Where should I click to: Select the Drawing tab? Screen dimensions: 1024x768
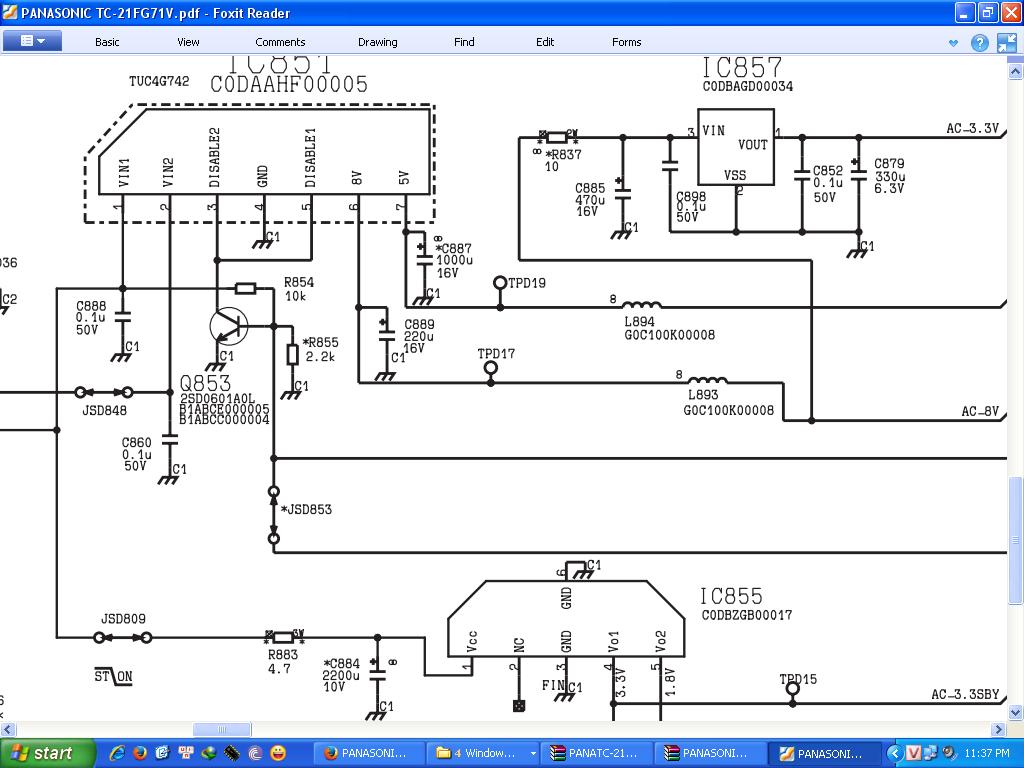click(x=377, y=42)
